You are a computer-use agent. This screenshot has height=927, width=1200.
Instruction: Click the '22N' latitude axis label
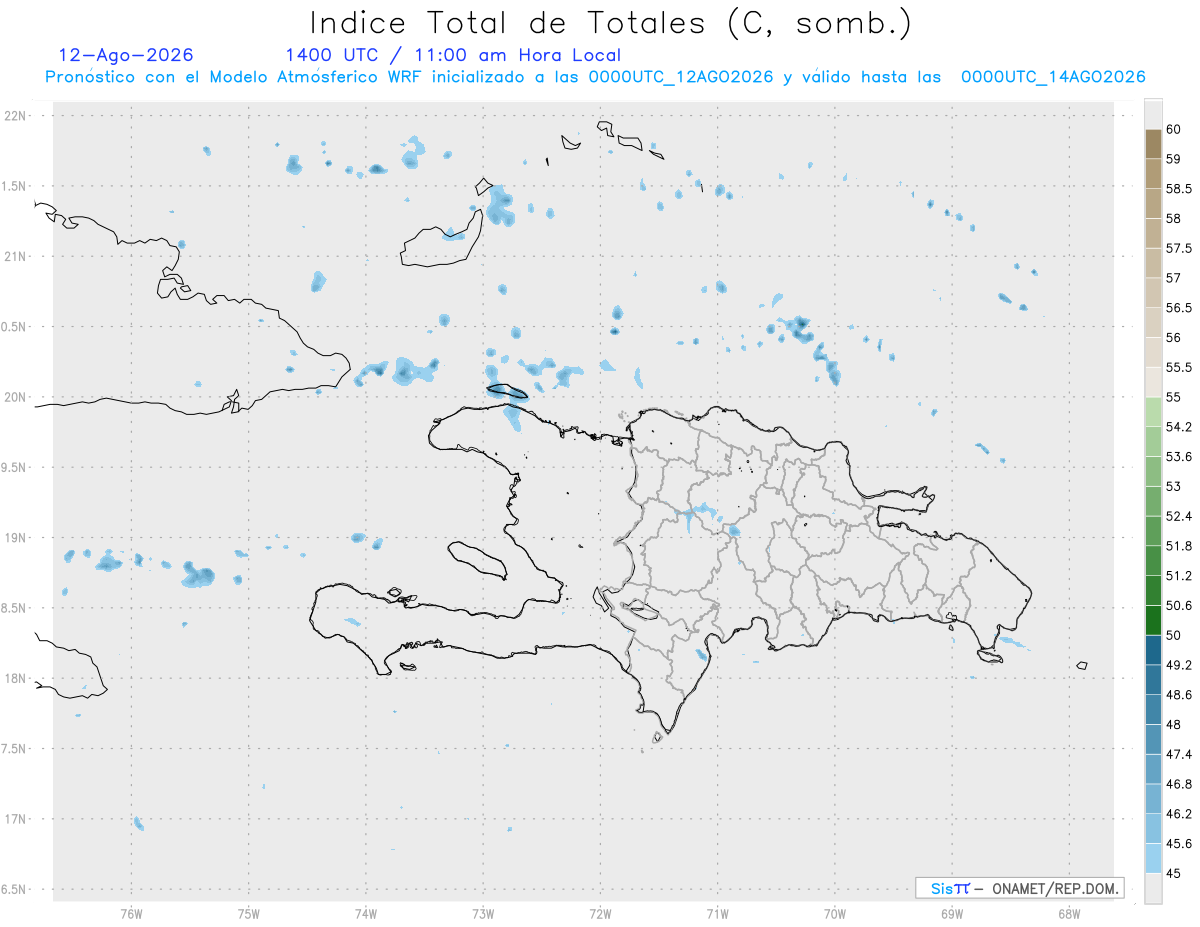click(x=17, y=116)
